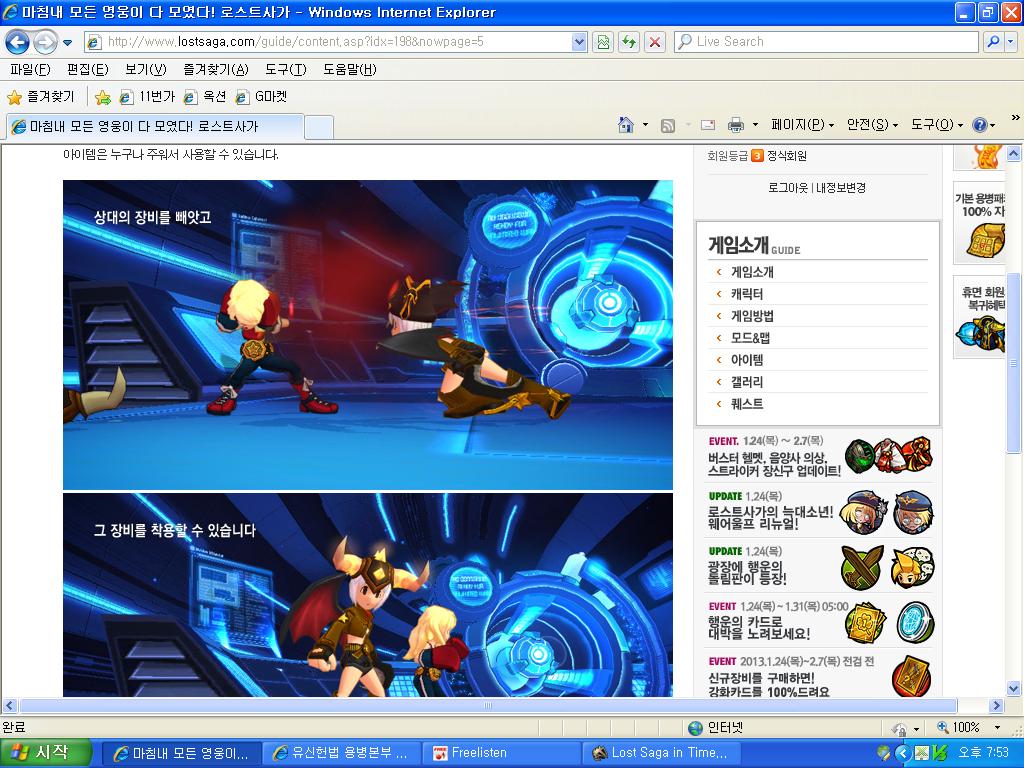Click the RSS feeds icon
The height and width of the screenshot is (768, 1024).
[667, 125]
